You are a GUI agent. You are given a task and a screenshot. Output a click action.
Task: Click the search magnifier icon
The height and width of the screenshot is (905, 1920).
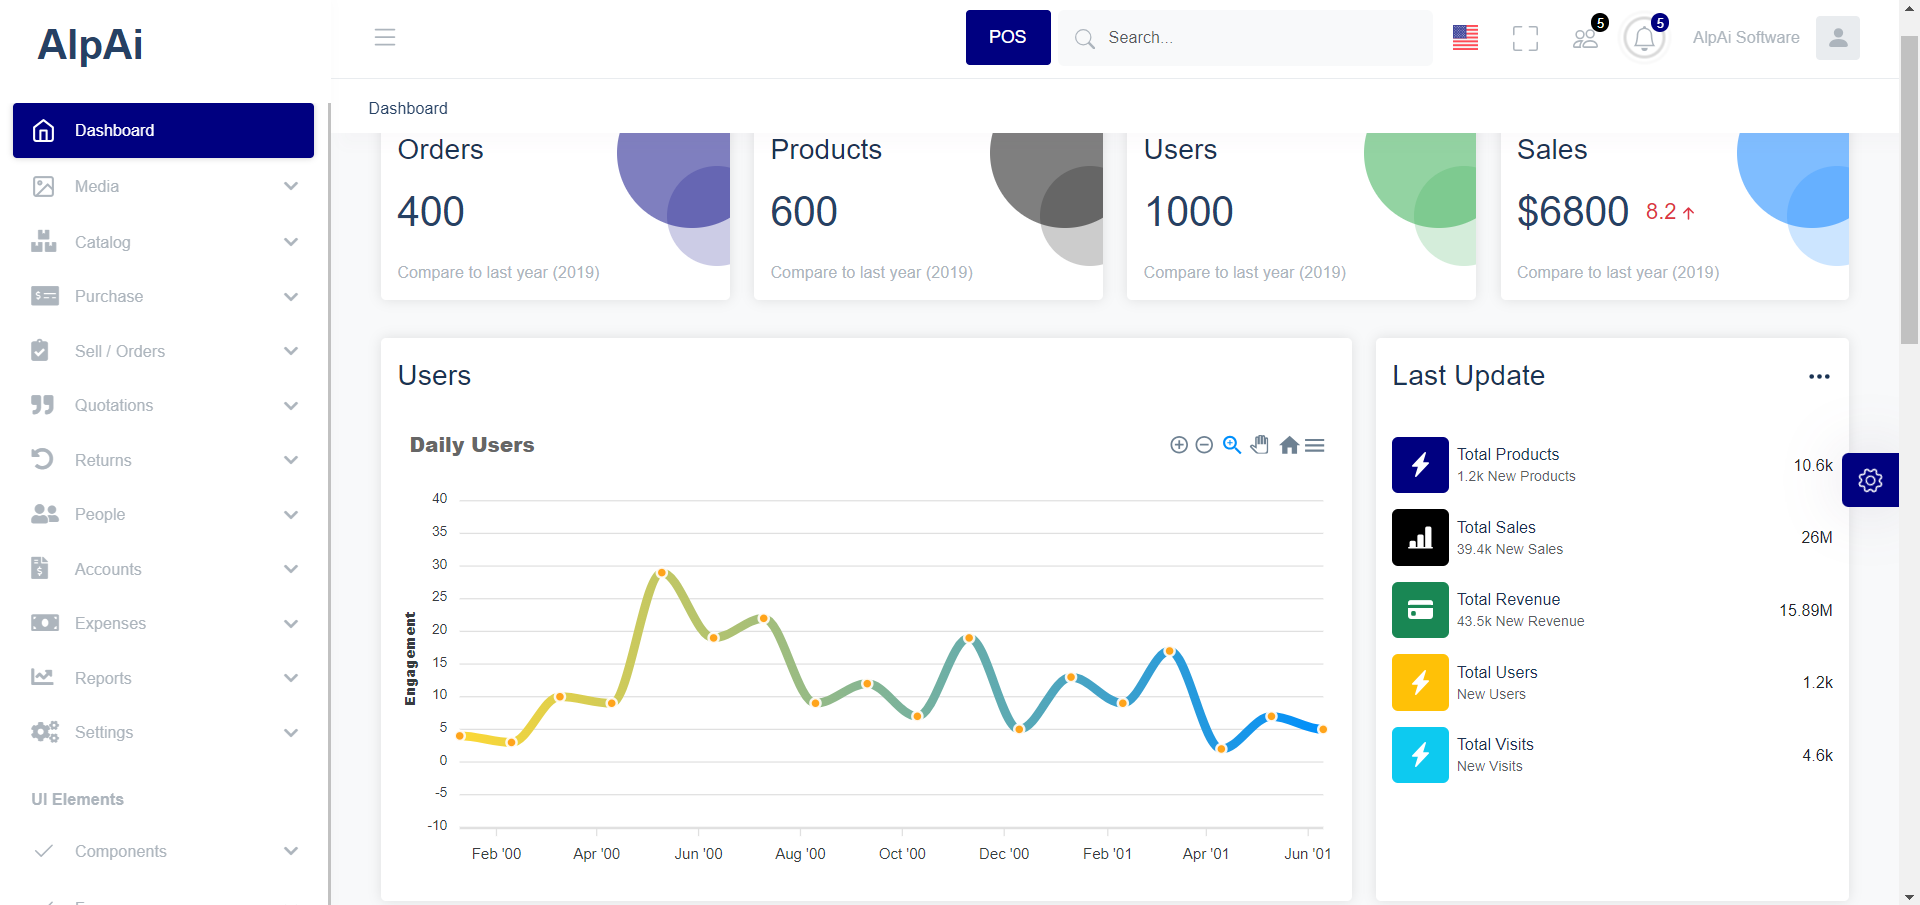pyautogui.click(x=1084, y=39)
